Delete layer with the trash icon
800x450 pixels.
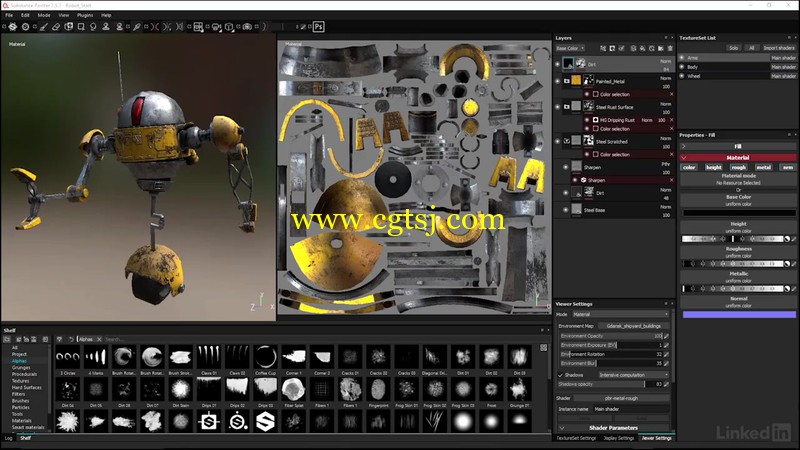pyautogui.click(x=670, y=48)
